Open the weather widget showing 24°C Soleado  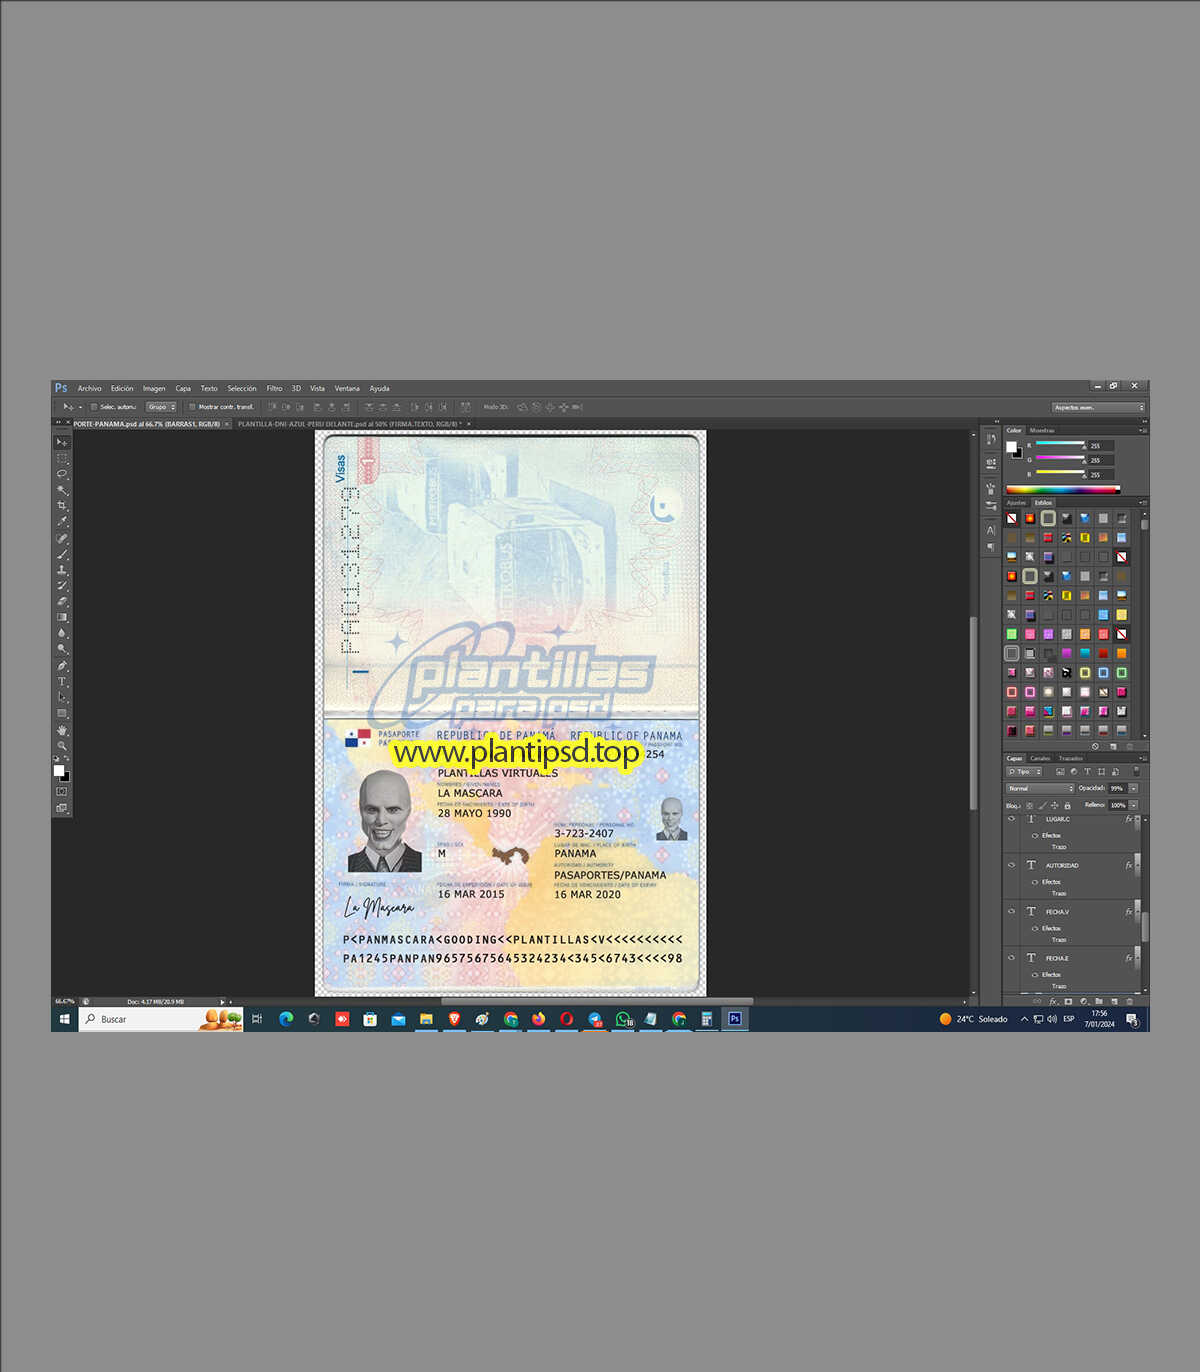tap(973, 1019)
